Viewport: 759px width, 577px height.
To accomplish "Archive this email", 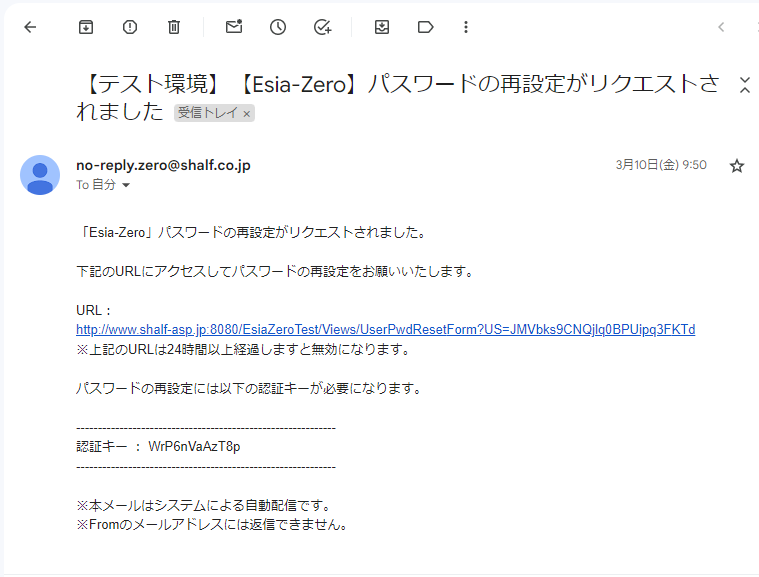I will click(x=86, y=27).
